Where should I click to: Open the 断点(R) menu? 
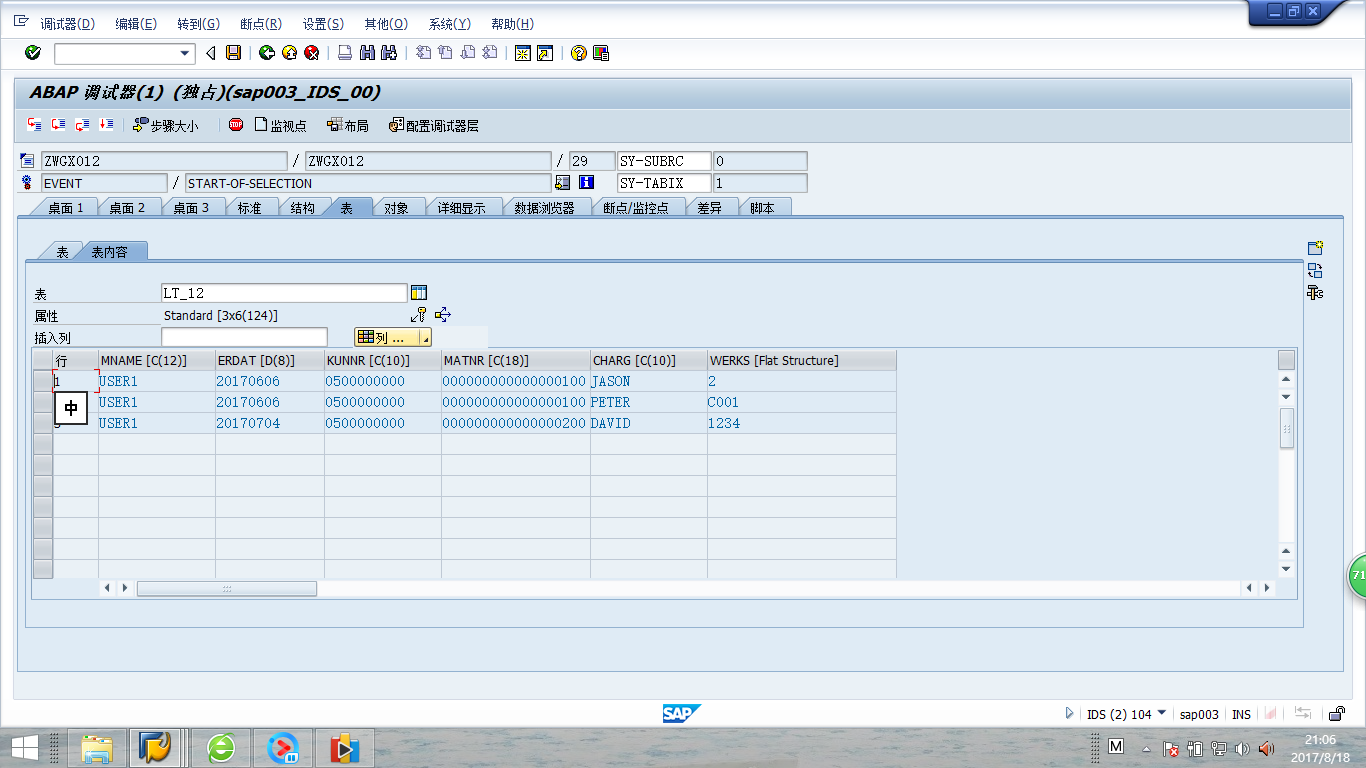[261, 24]
